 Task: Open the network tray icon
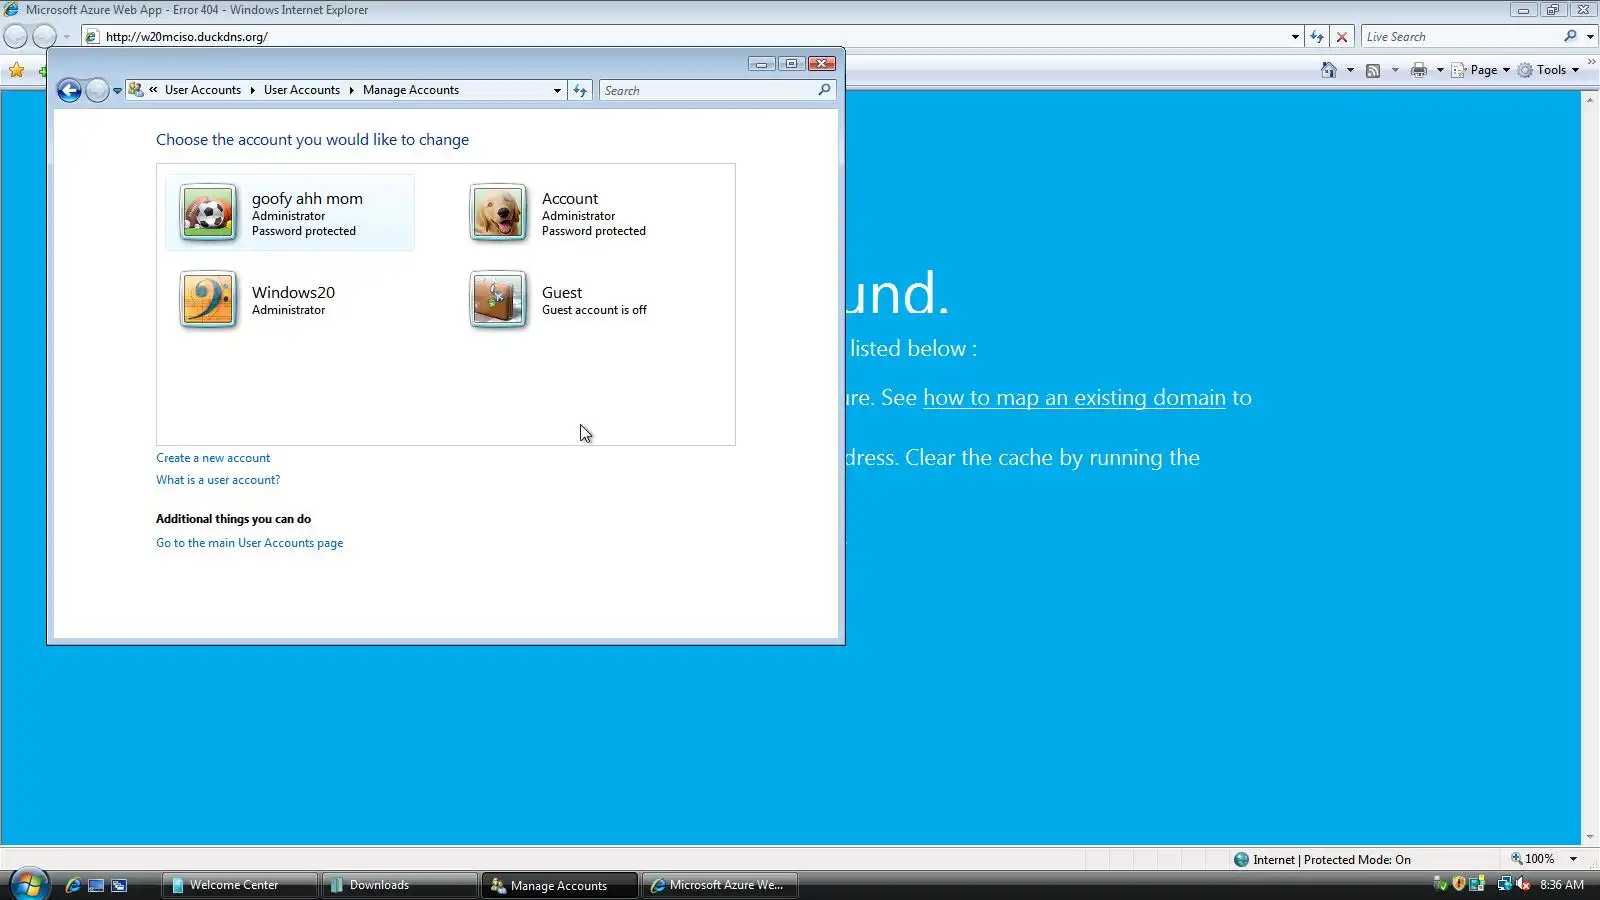pyautogui.click(x=1504, y=884)
